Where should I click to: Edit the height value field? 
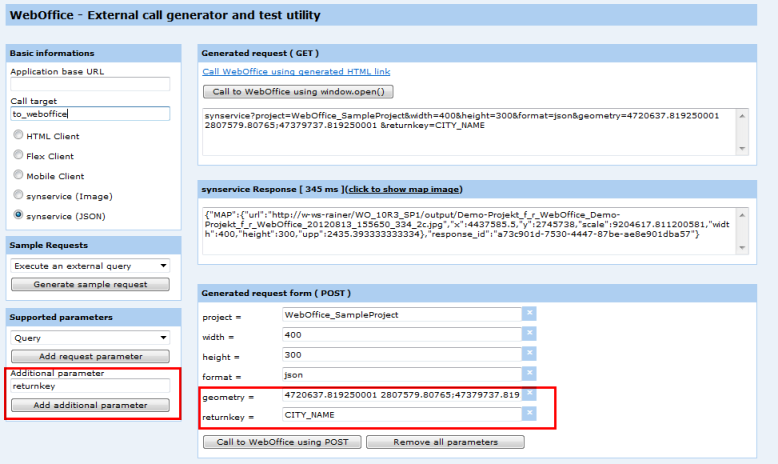tap(402, 354)
